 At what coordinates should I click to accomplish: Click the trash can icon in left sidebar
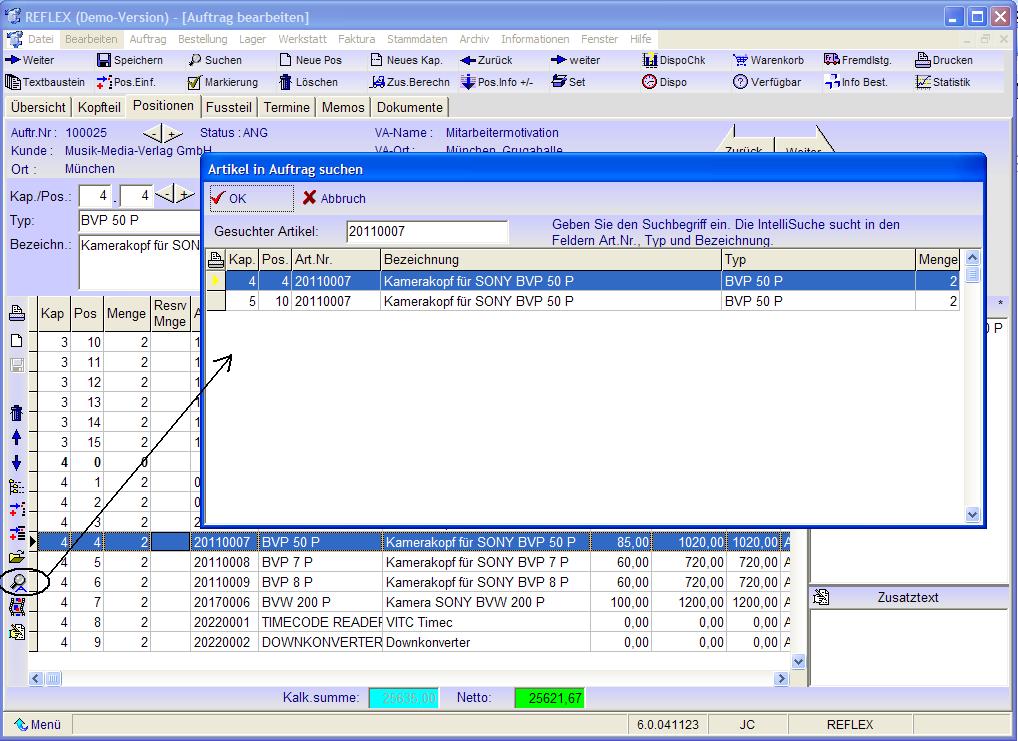pyautogui.click(x=16, y=413)
